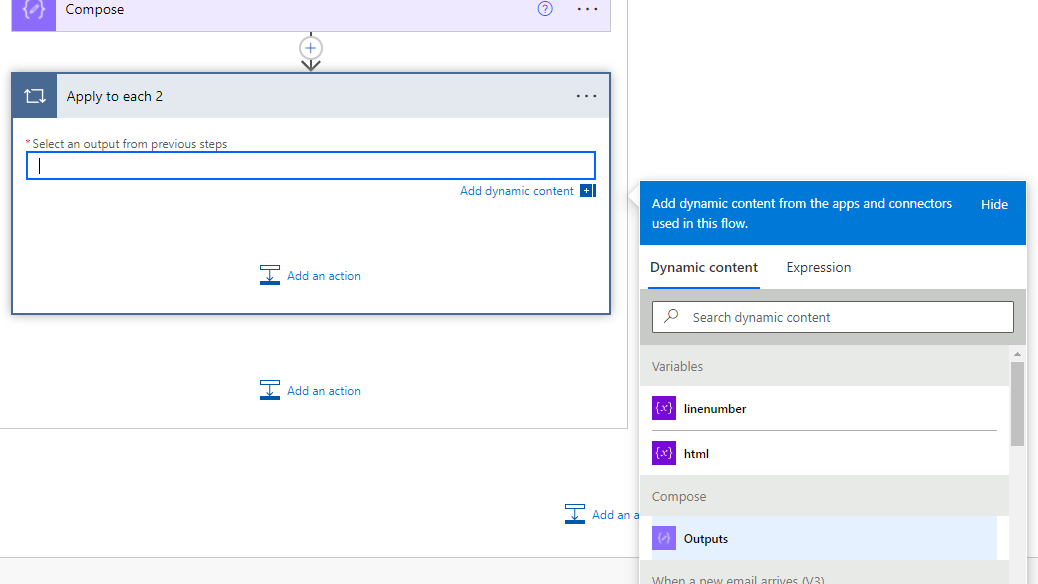Select the linenumber variable icon
This screenshot has height=584, width=1038.
pyautogui.click(x=664, y=408)
